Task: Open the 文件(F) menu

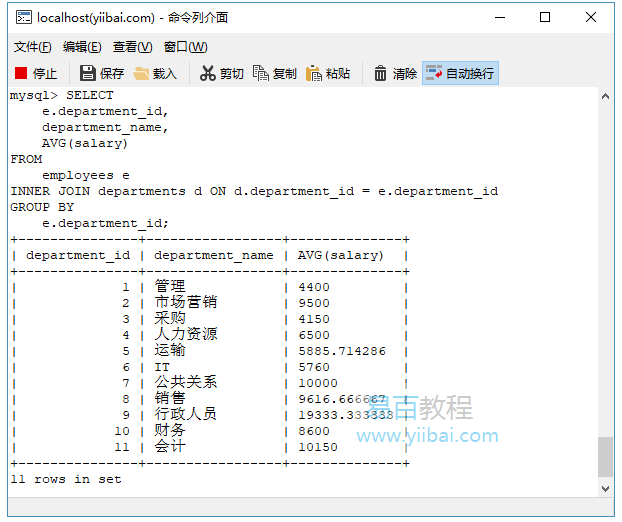Action: coord(33,47)
